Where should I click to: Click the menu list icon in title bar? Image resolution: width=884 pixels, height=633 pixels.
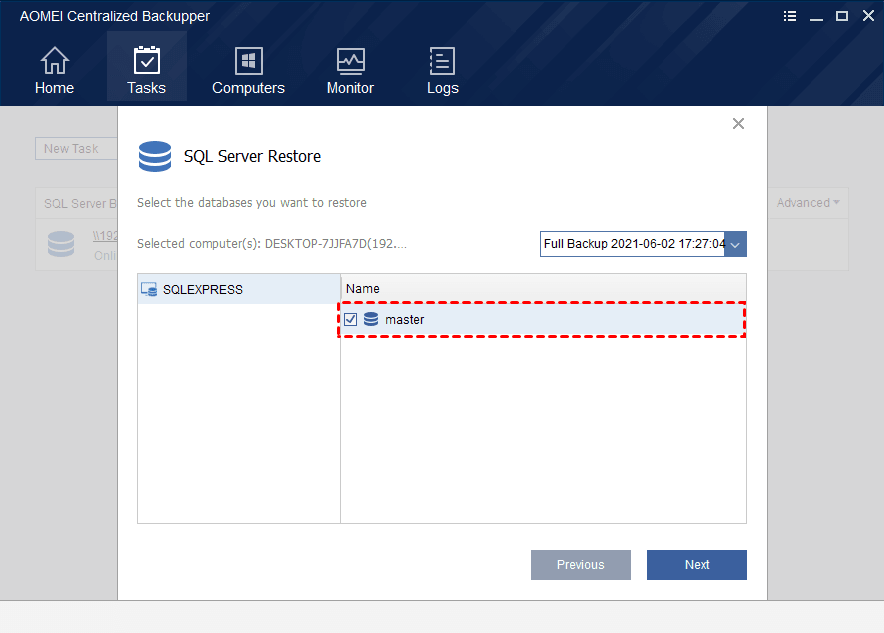[x=790, y=16]
